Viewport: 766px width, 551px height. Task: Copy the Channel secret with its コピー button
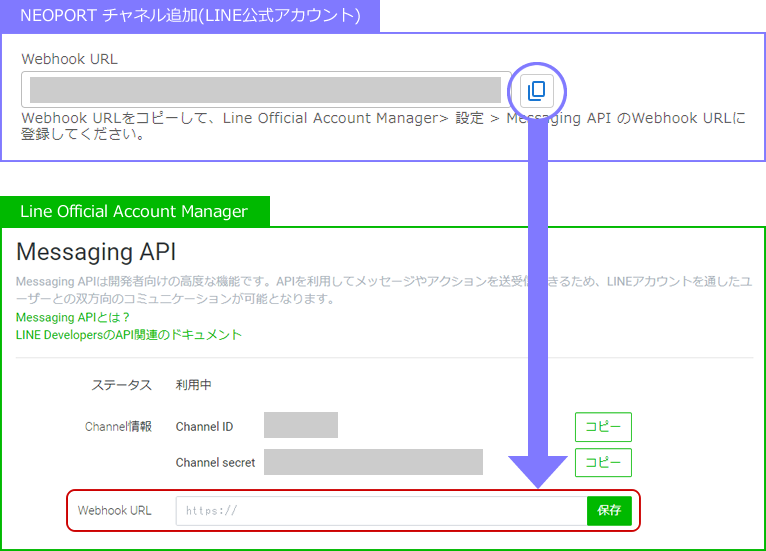point(603,462)
